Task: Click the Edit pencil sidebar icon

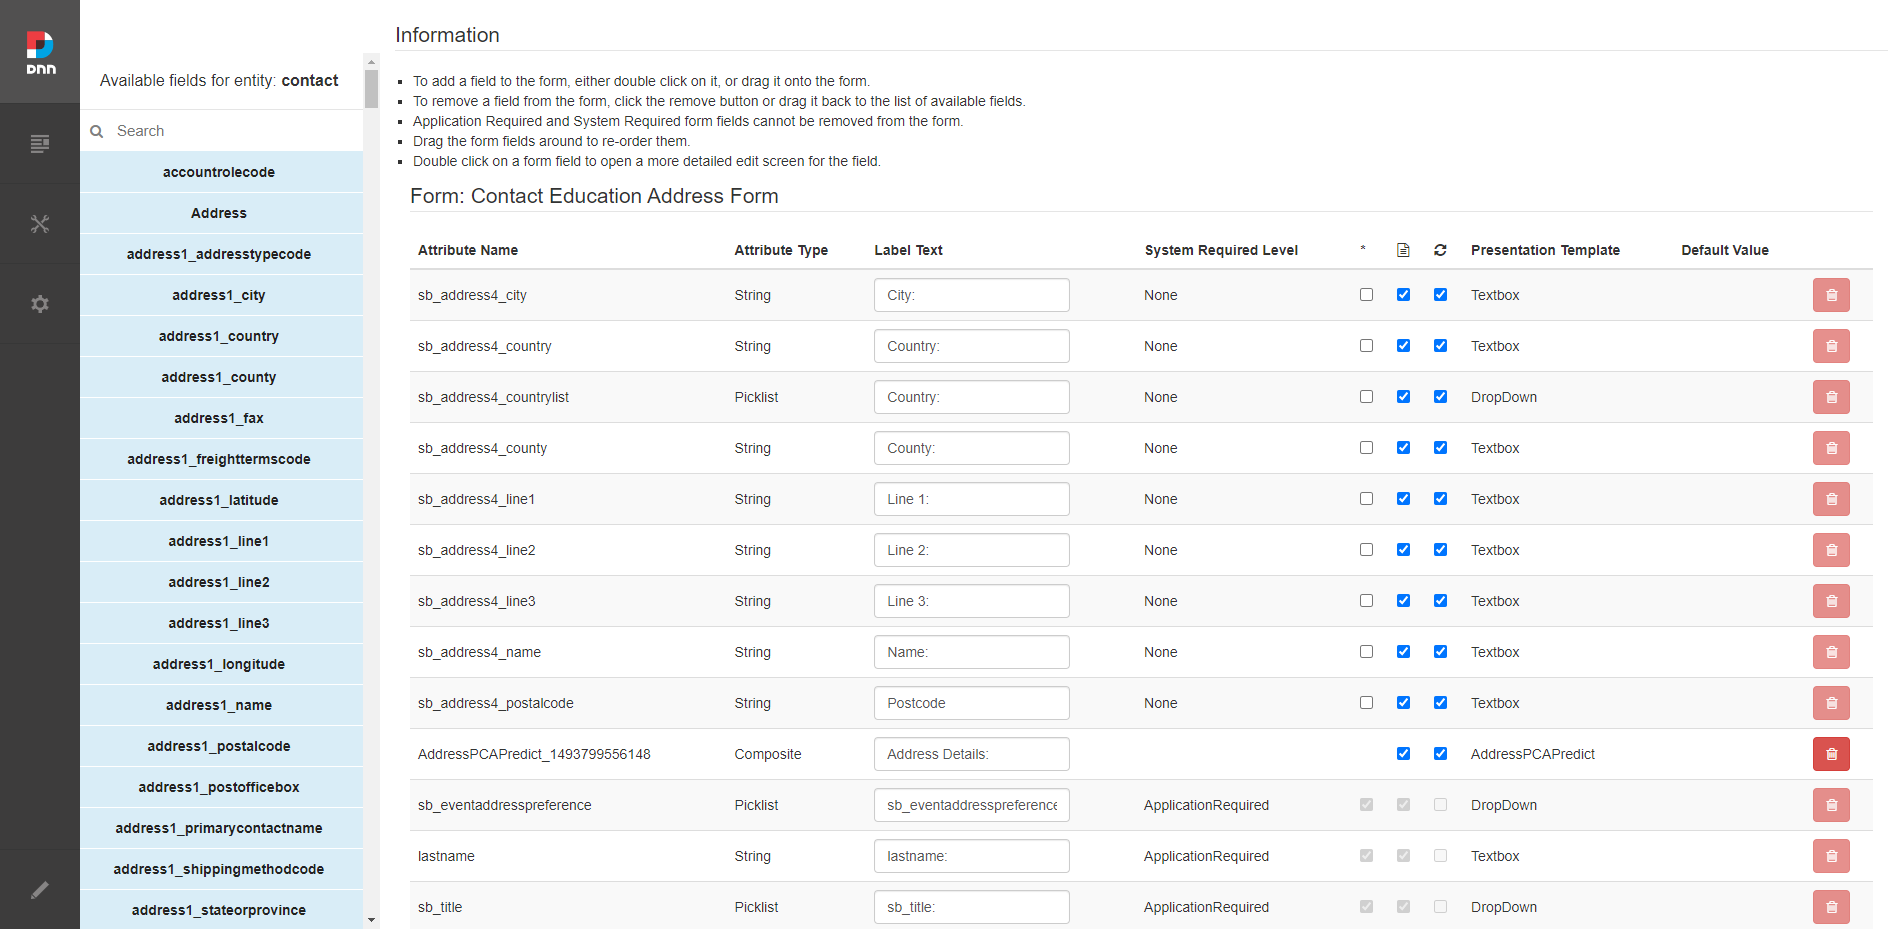Action: point(40,890)
